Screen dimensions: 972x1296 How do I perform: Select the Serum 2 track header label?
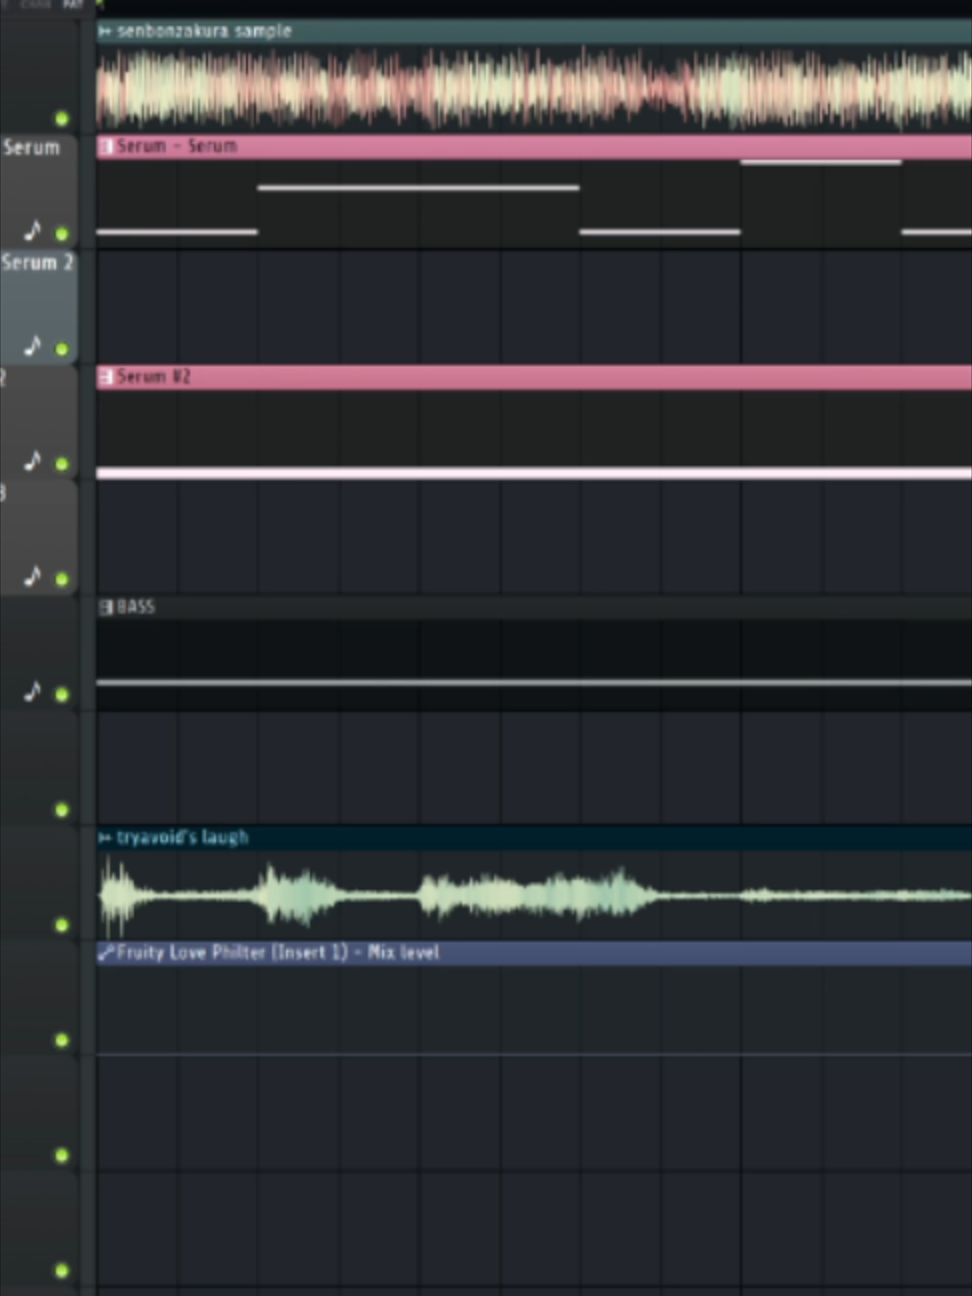pos(37,263)
